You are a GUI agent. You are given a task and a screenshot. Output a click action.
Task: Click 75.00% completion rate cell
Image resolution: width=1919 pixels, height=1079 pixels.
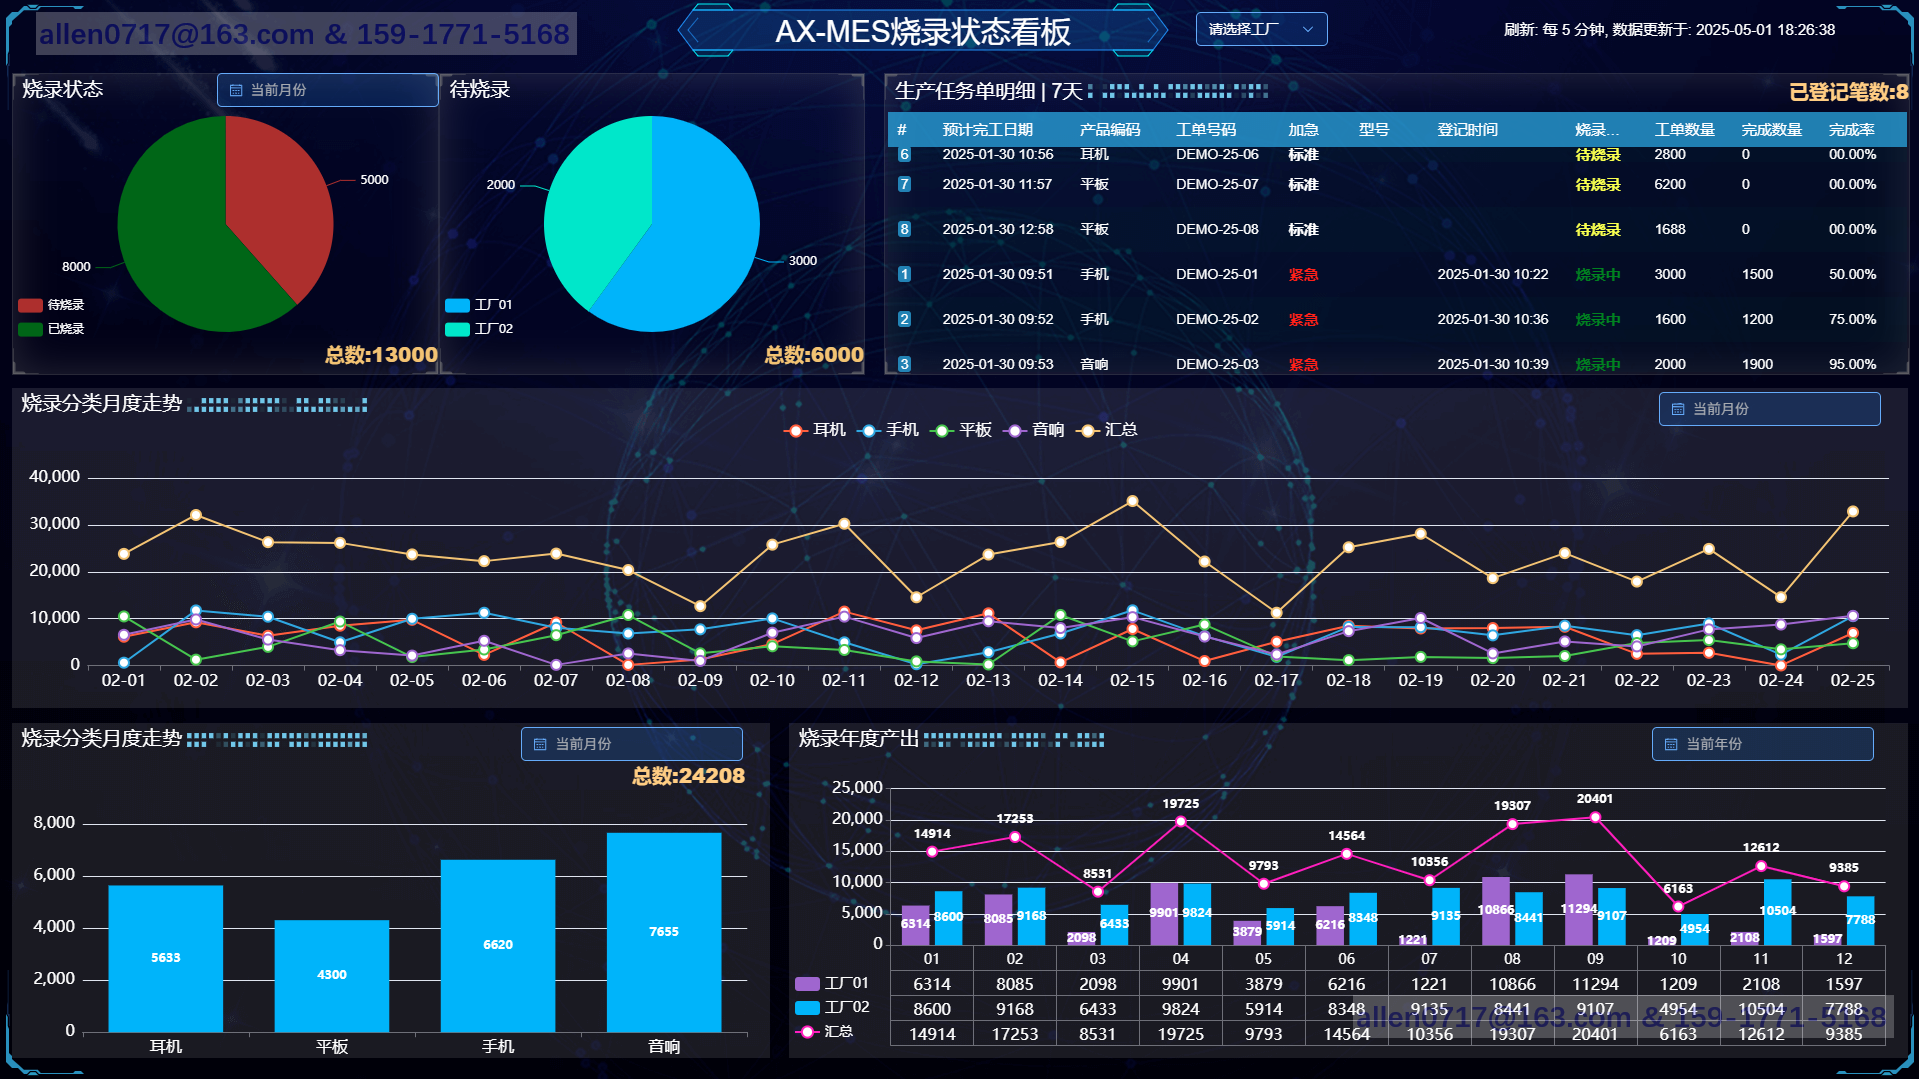pyautogui.click(x=1852, y=319)
